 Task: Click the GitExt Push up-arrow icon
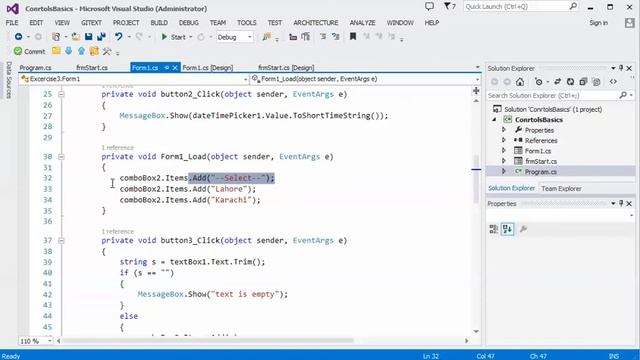point(81,51)
